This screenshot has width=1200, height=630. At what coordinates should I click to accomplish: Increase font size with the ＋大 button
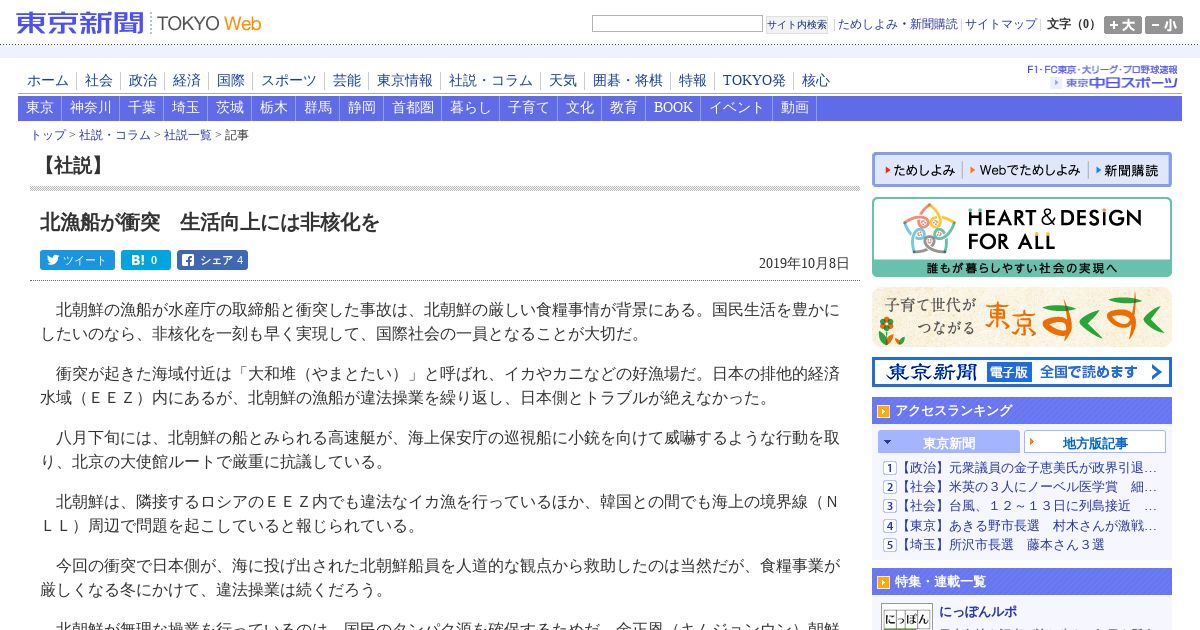pos(1123,25)
